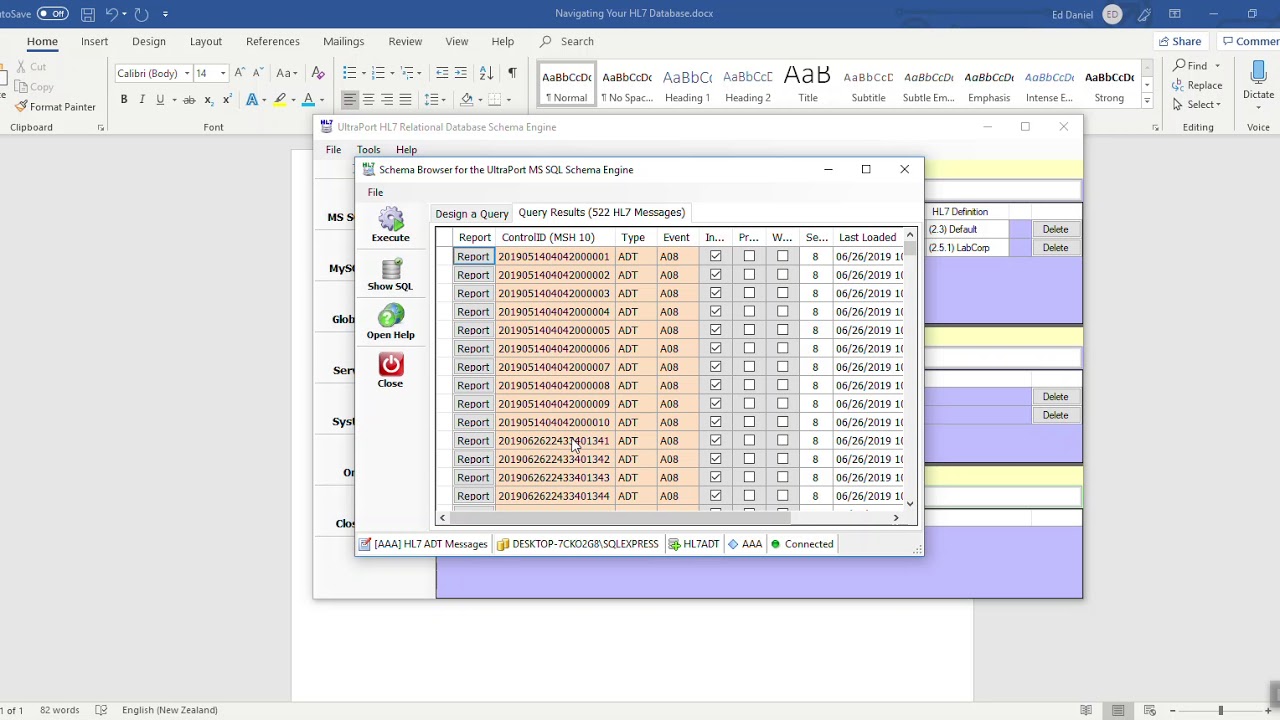Image resolution: width=1280 pixels, height=720 pixels.
Task: Align text left
Action: pyautogui.click(x=350, y=99)
